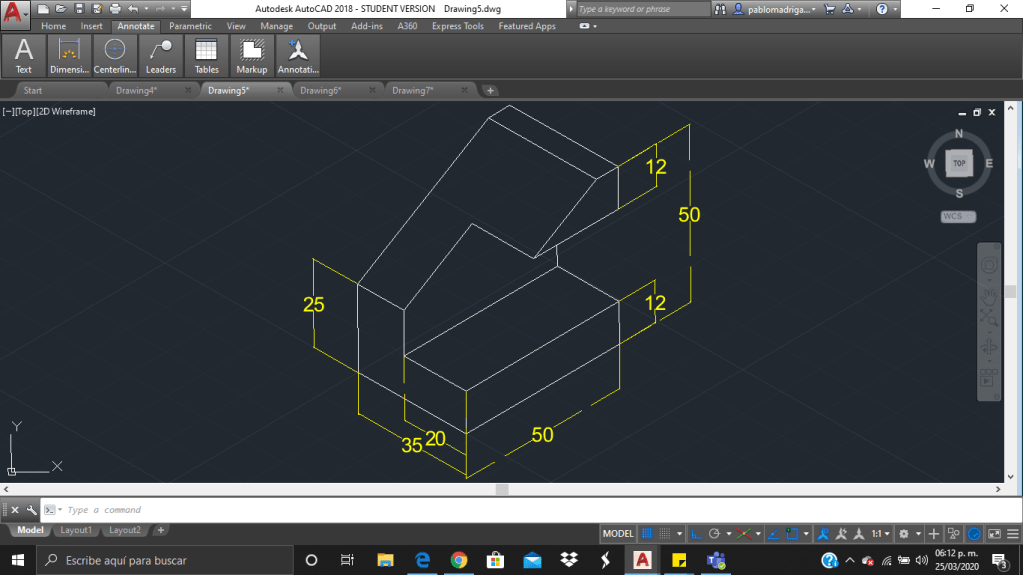Toggle ortho mode in the status bar

pyautogui.click(x=698, y=534)
